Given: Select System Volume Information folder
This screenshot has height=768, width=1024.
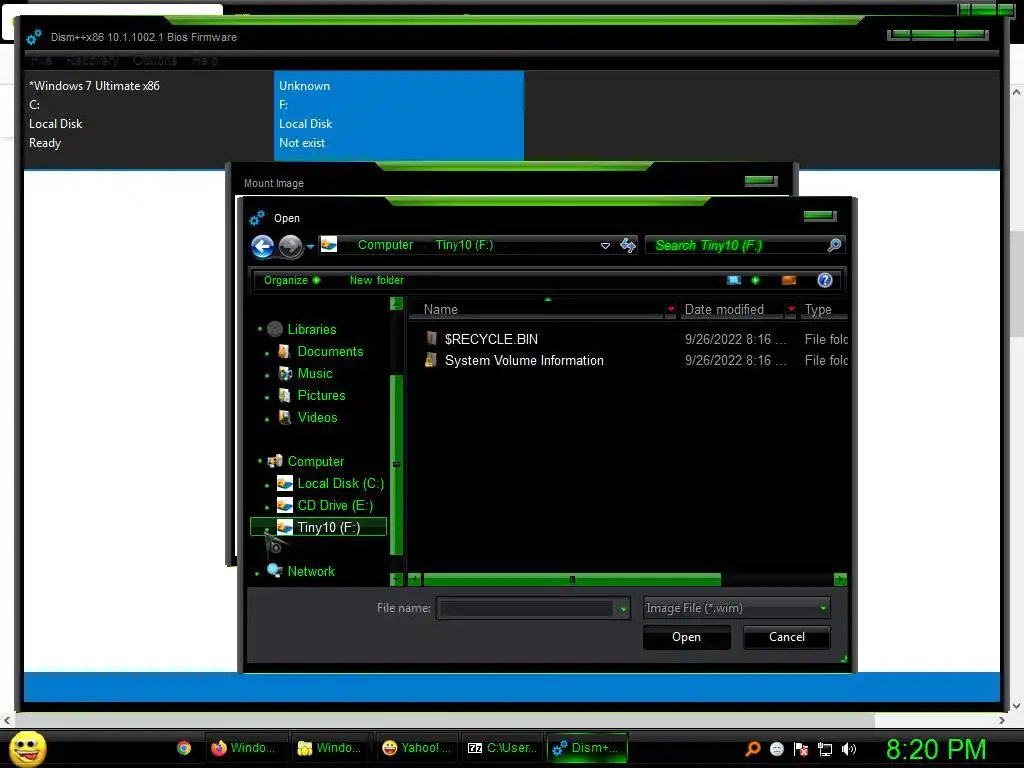Looking at the screenshot, I should pyautogui.click(x=524, y=360).
